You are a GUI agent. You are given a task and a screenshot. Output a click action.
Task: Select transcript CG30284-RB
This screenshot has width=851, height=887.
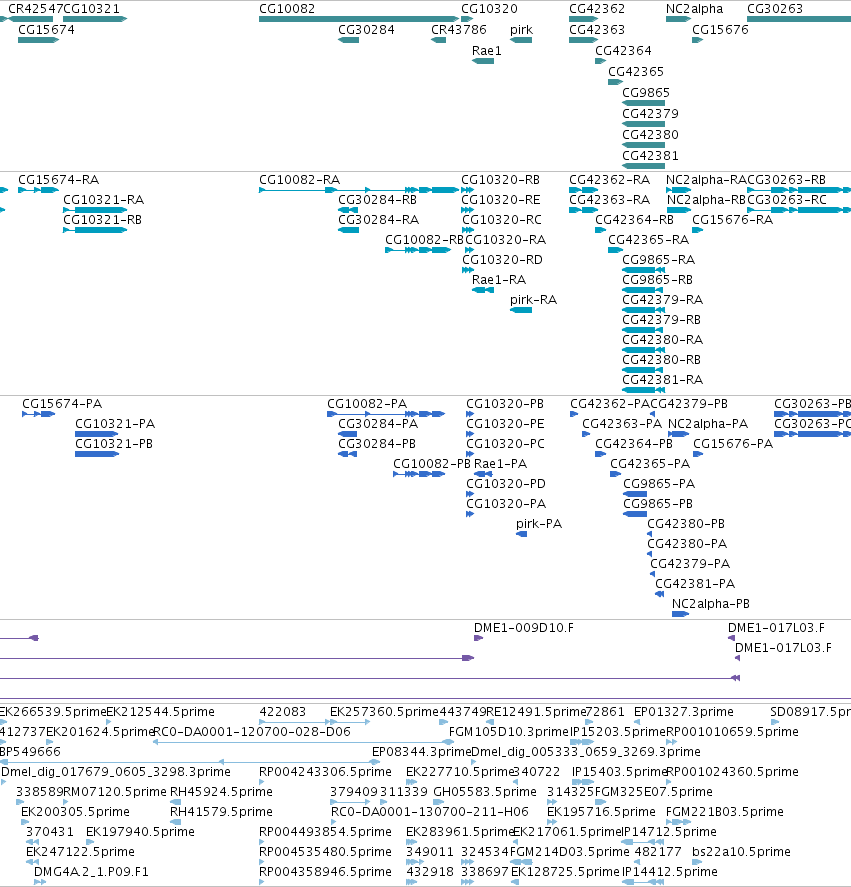pos(349,210)
